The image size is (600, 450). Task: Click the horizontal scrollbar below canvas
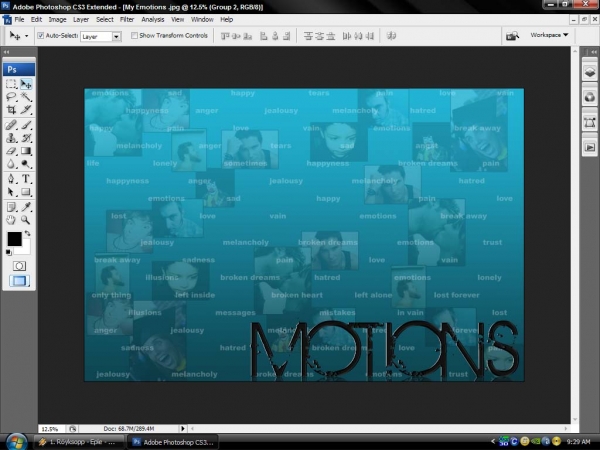tap(379, 429)
